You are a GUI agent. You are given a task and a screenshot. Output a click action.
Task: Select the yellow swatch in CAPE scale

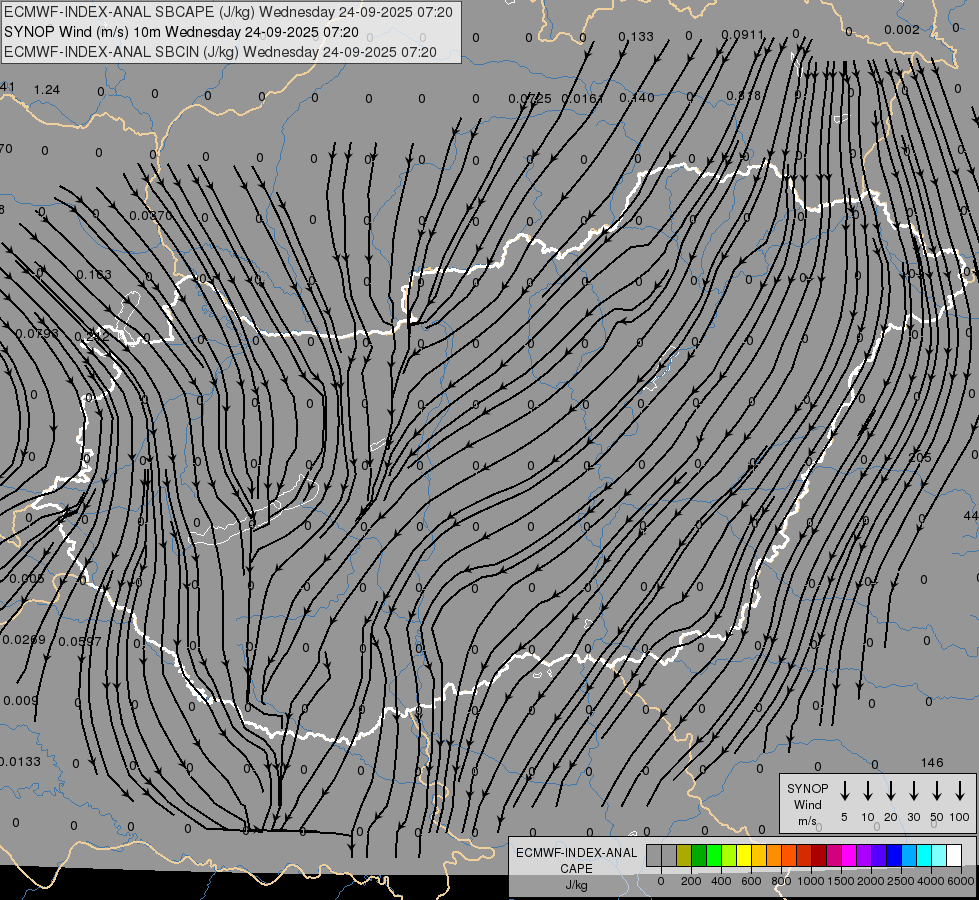[x=744, y=855]
